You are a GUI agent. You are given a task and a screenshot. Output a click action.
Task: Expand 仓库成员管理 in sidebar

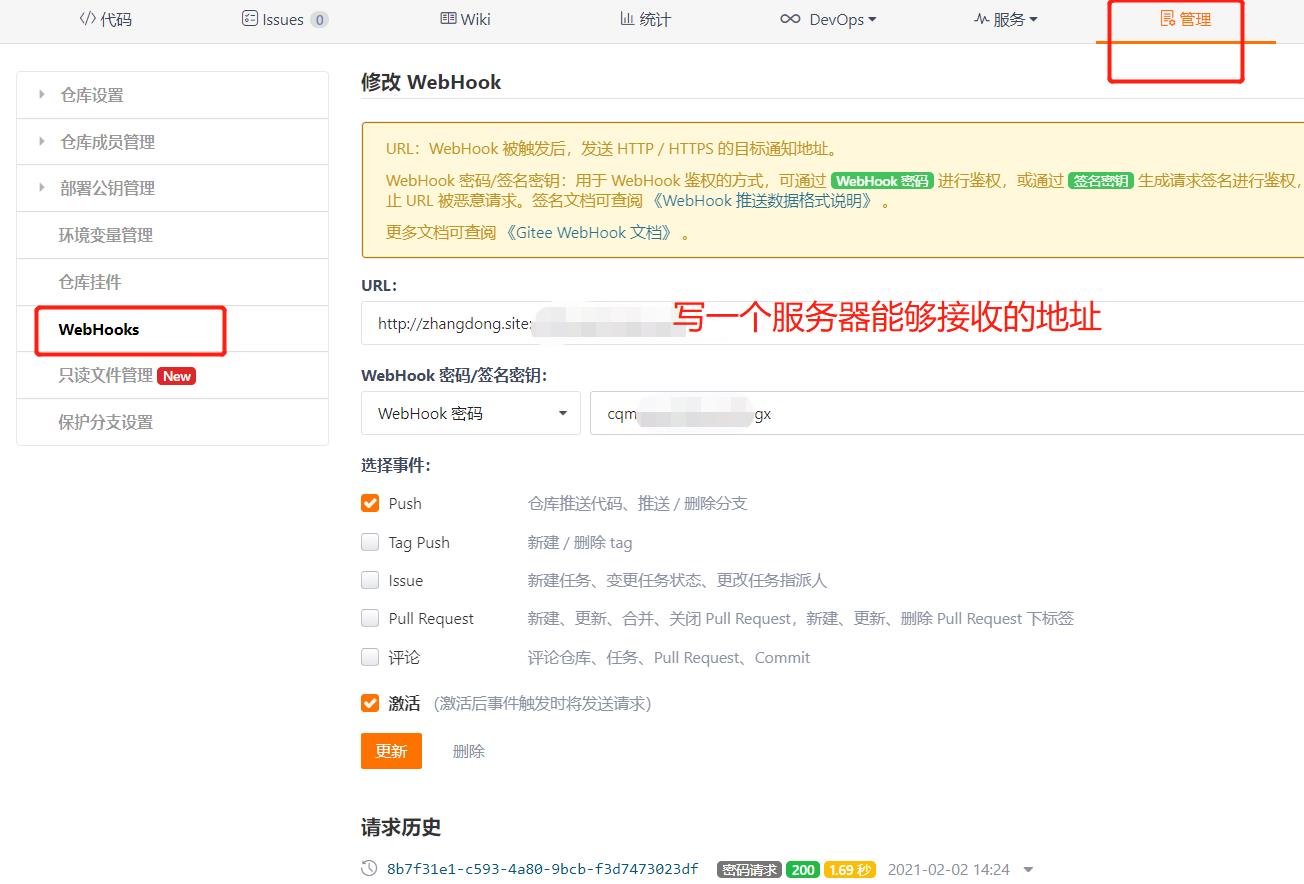[173, 142]
